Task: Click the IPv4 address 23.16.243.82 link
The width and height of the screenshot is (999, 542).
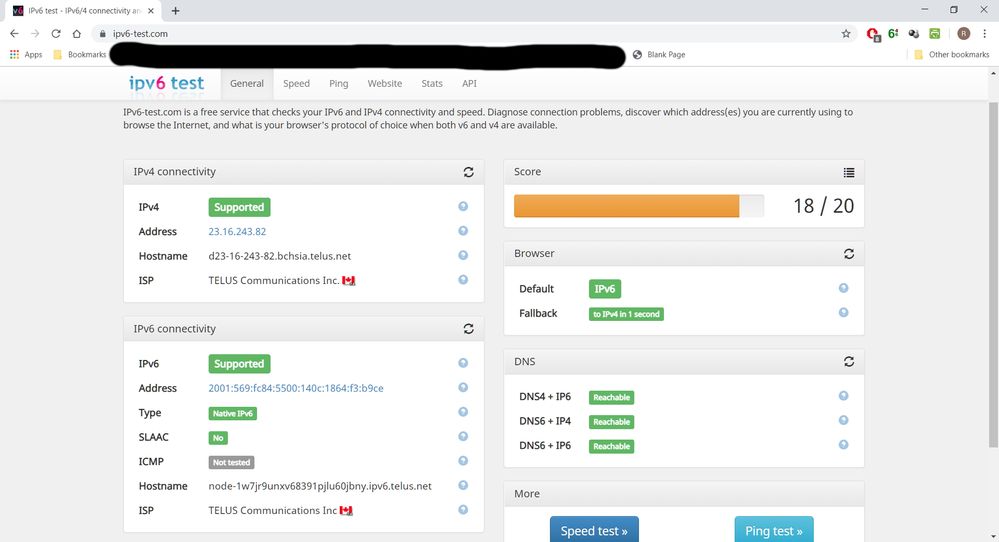Action: tap(237, 231)
